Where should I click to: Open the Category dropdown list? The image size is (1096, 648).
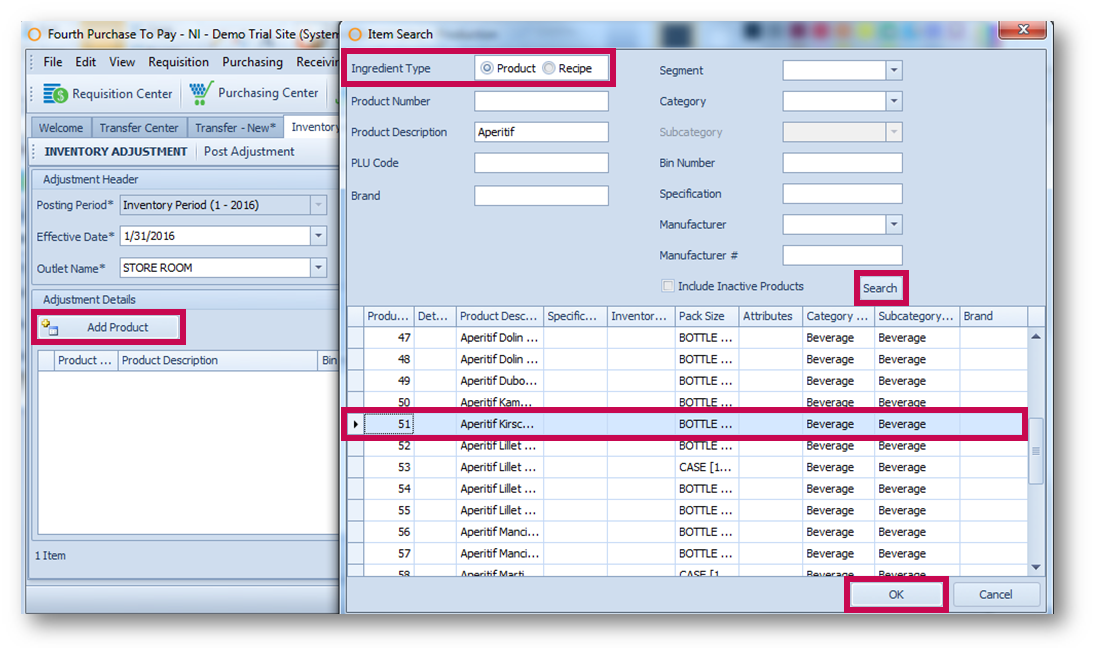pos(894,102)
